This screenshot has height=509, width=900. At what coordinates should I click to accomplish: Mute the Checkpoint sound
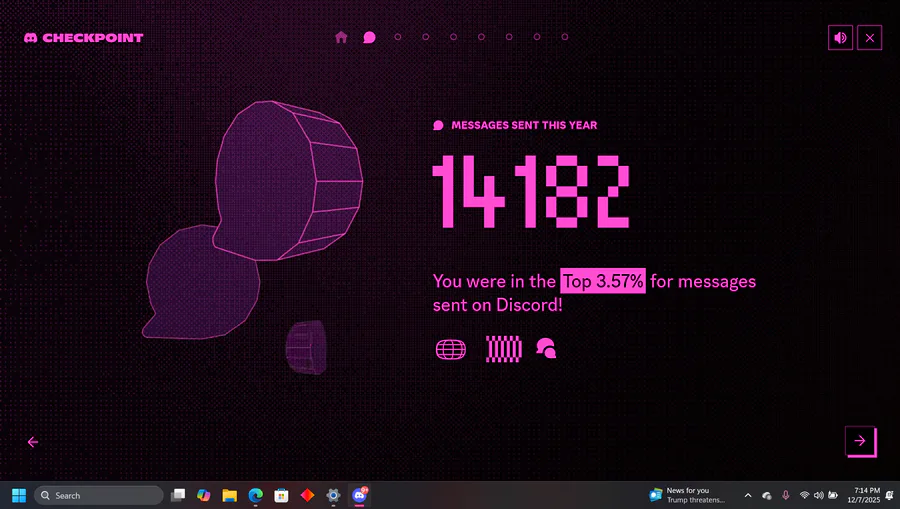840,38
